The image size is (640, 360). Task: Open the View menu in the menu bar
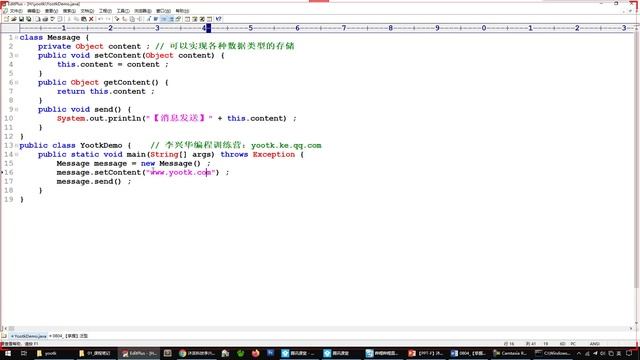coord(51,11)
